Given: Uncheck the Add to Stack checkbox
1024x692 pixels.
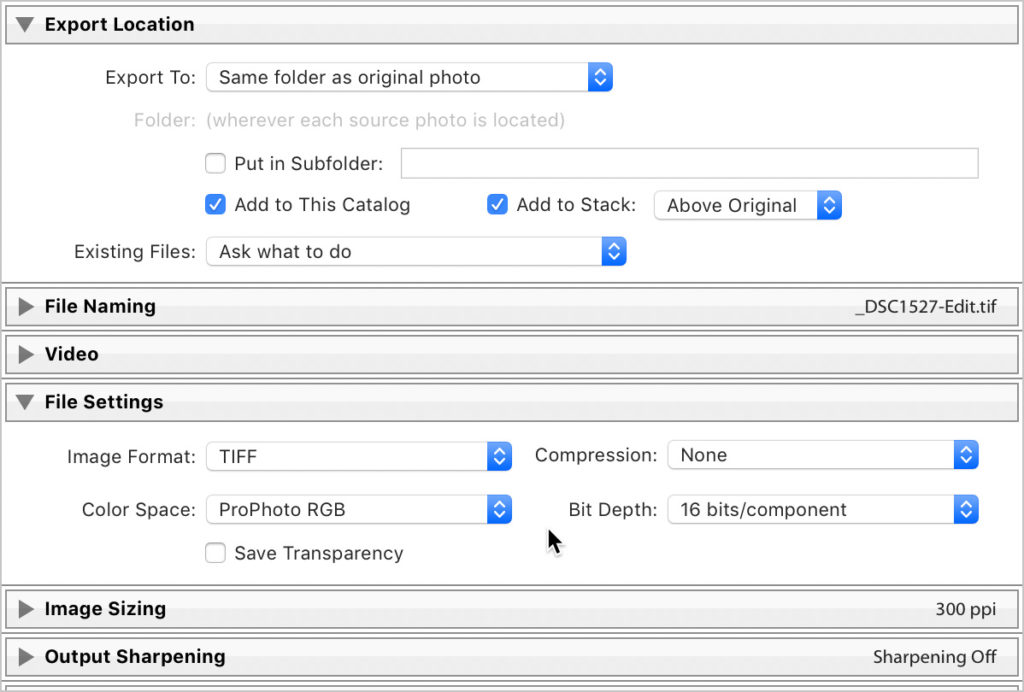Looking at the screenshot, I should (x=498, y=204).
